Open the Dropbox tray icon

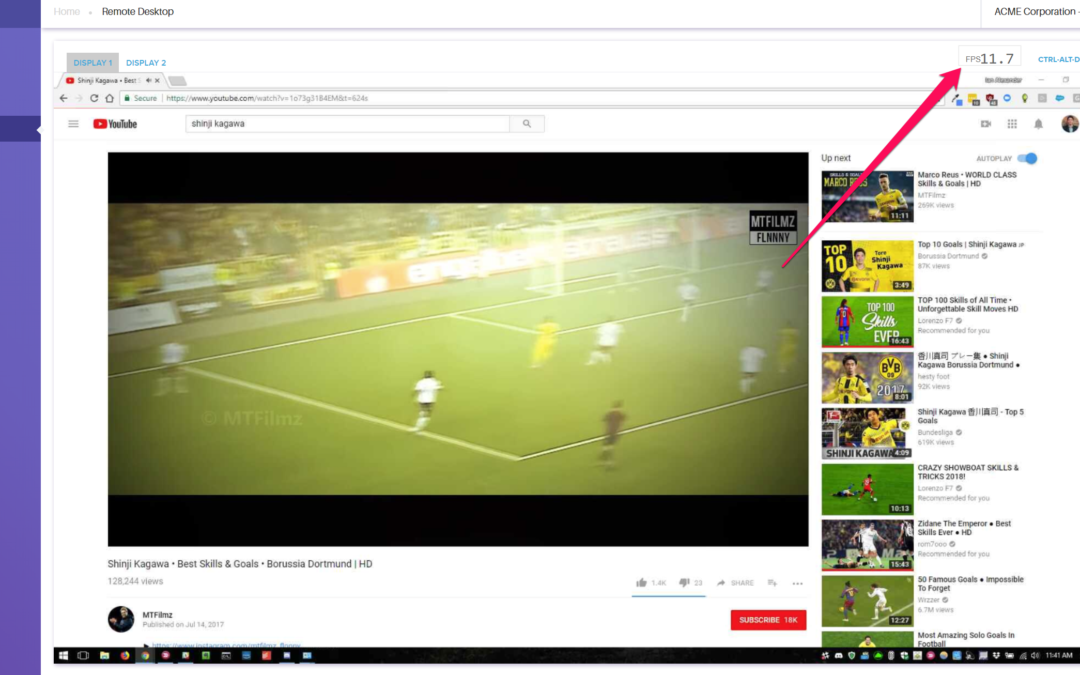996,656
